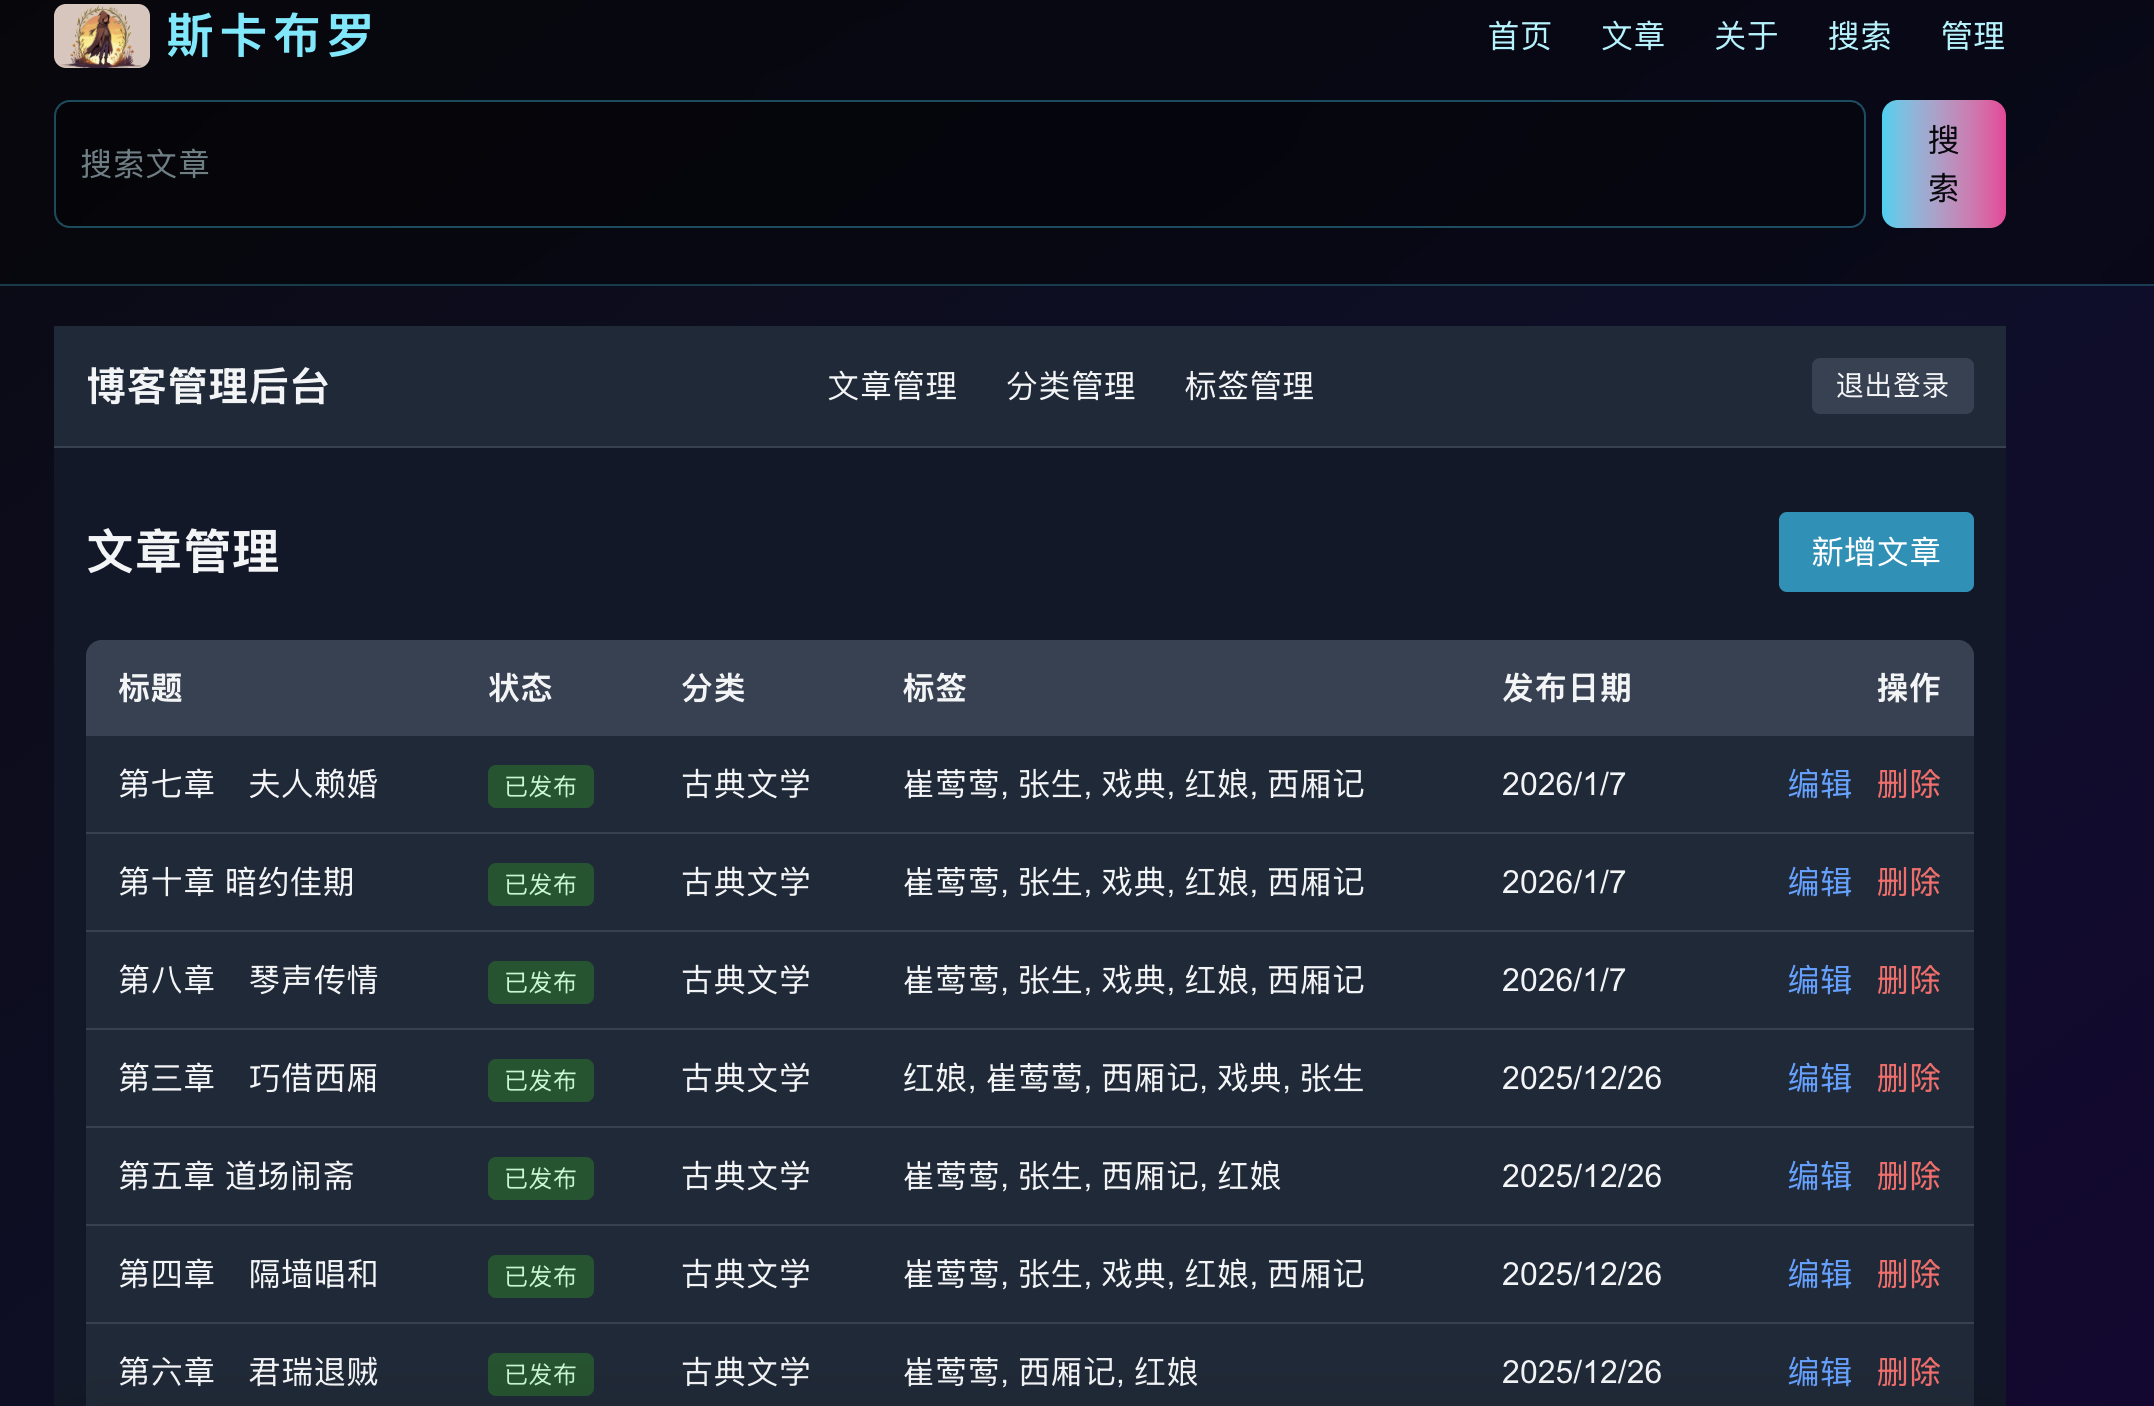Click the 已发布 status badge of 第八章 琴声传情
2154x1406 pixels.
[x=539, y=982]
